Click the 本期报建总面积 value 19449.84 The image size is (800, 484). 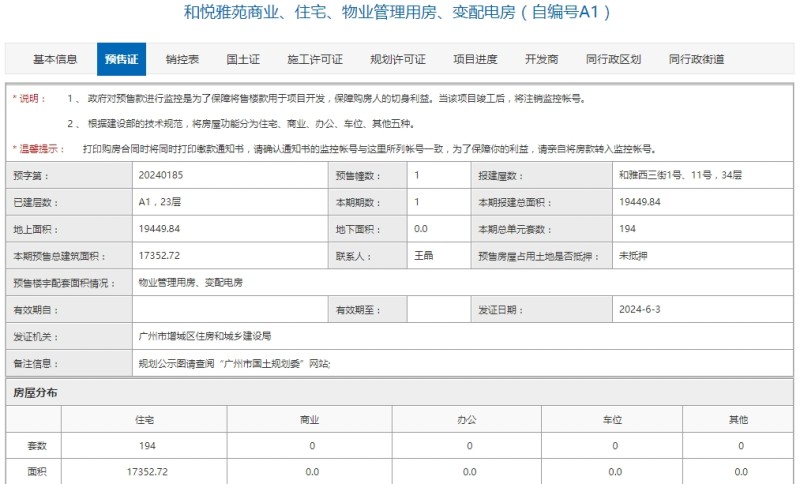[640, 202]
